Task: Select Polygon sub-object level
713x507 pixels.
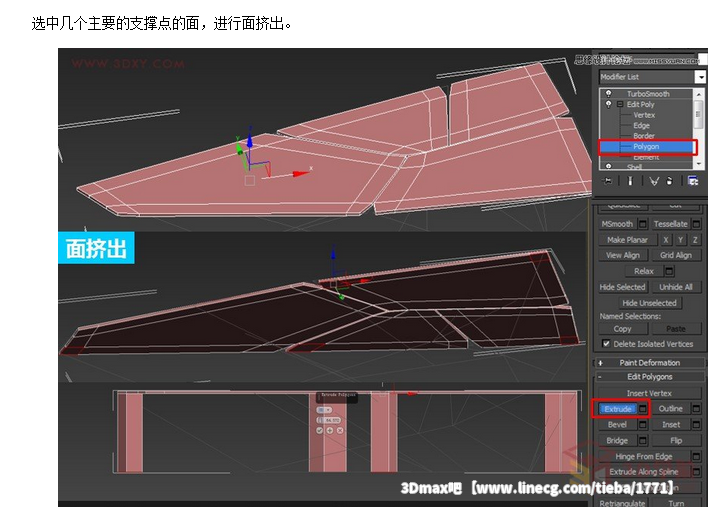Action: [647, 146]
